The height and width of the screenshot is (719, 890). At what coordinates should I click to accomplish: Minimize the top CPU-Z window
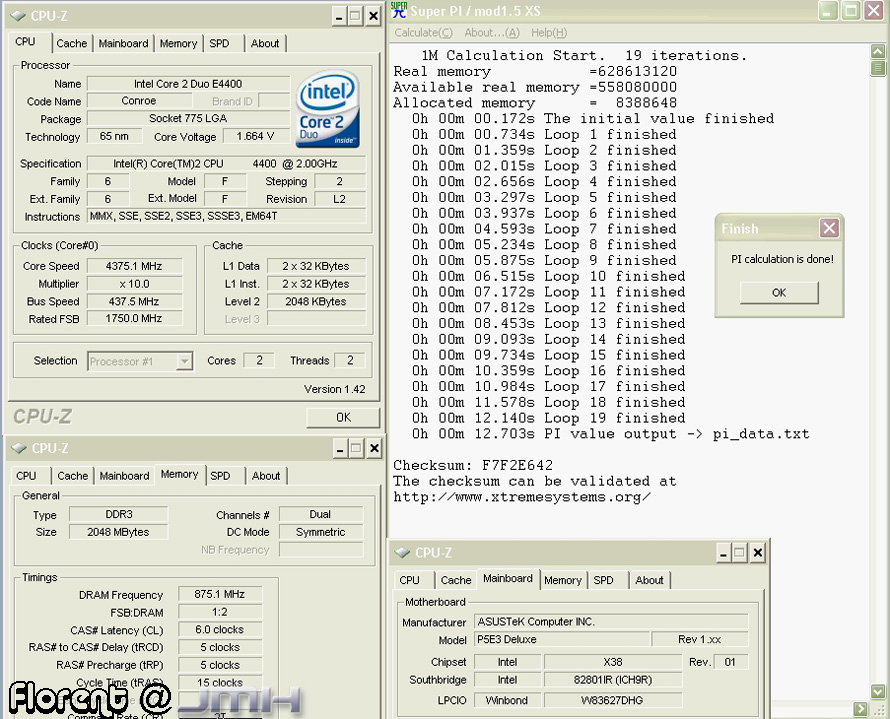[x=339, y=16]
